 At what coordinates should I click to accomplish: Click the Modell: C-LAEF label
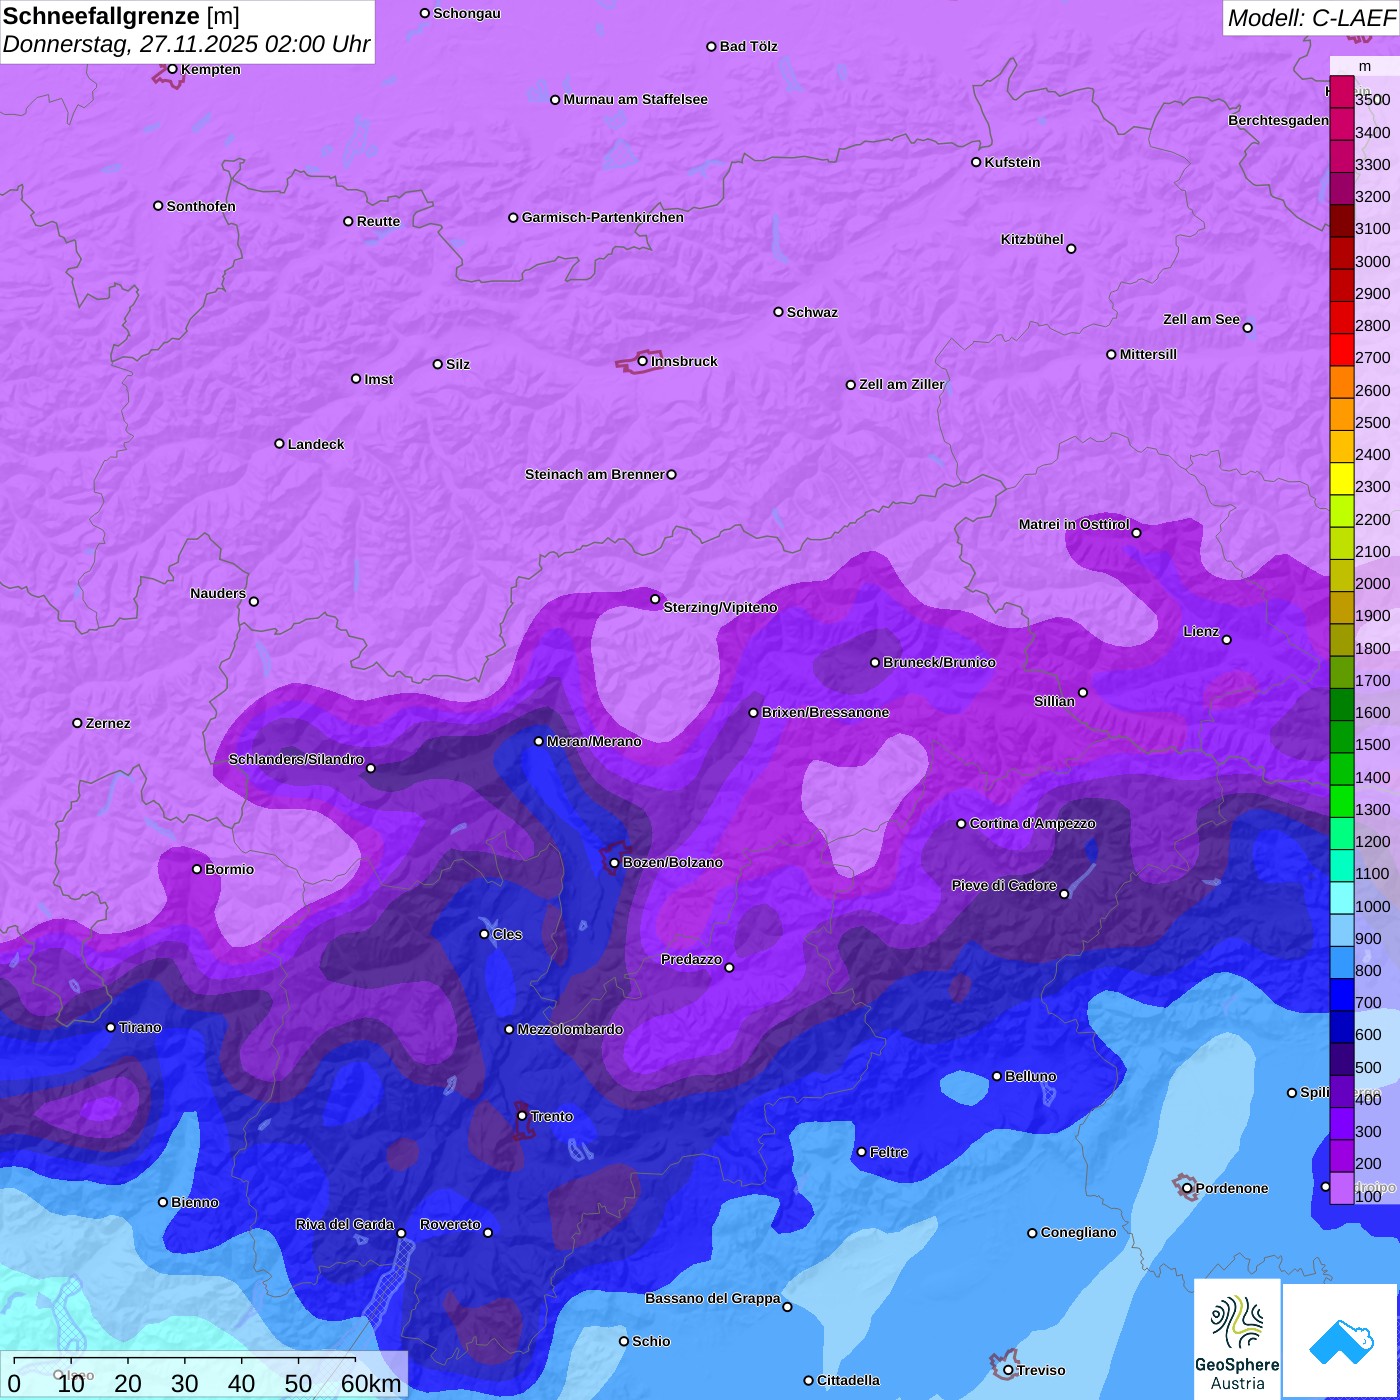tap(1311, 18)
